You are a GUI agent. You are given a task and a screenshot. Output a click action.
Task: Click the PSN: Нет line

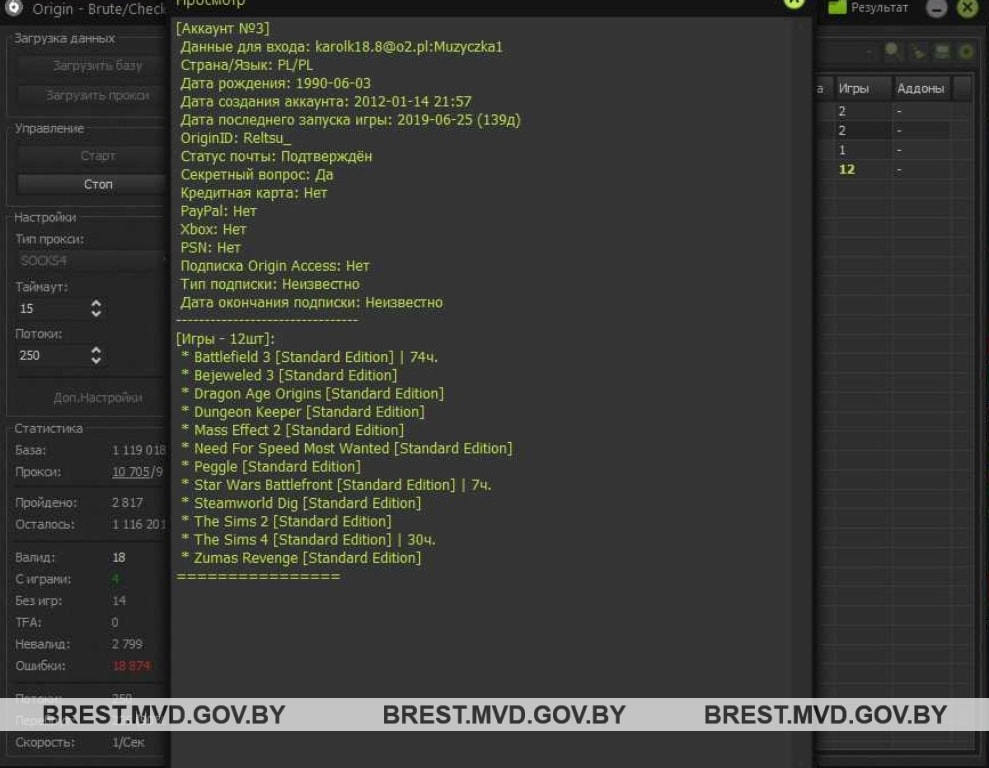tap(211, 248)
